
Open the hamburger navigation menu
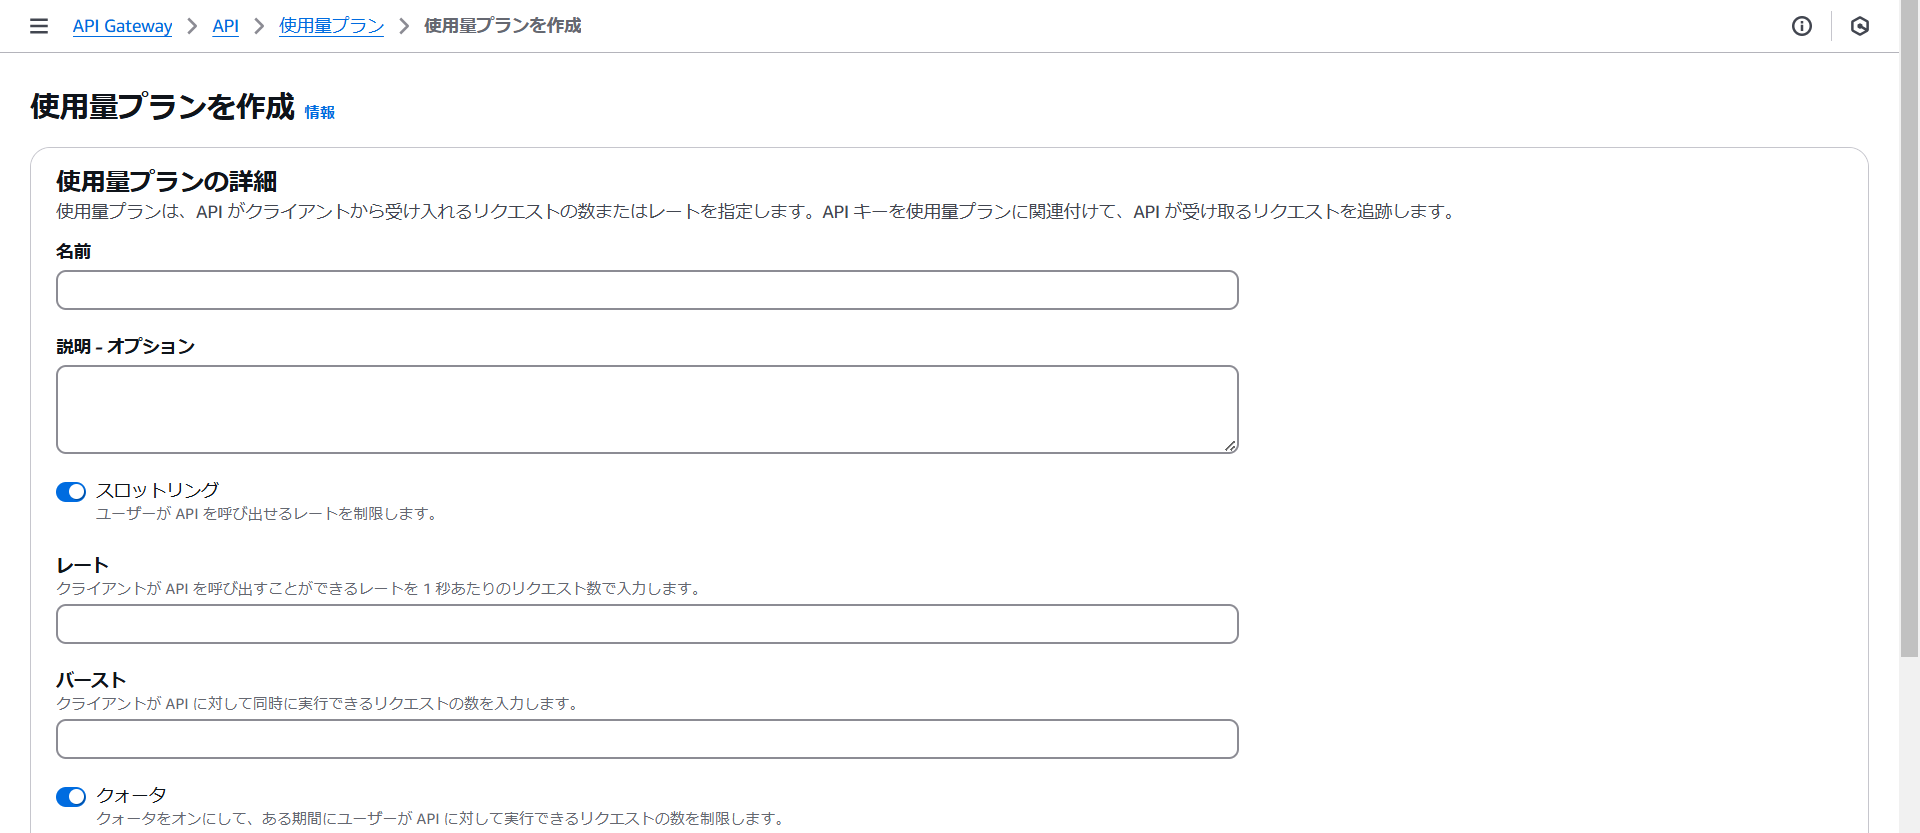[39, 26]
